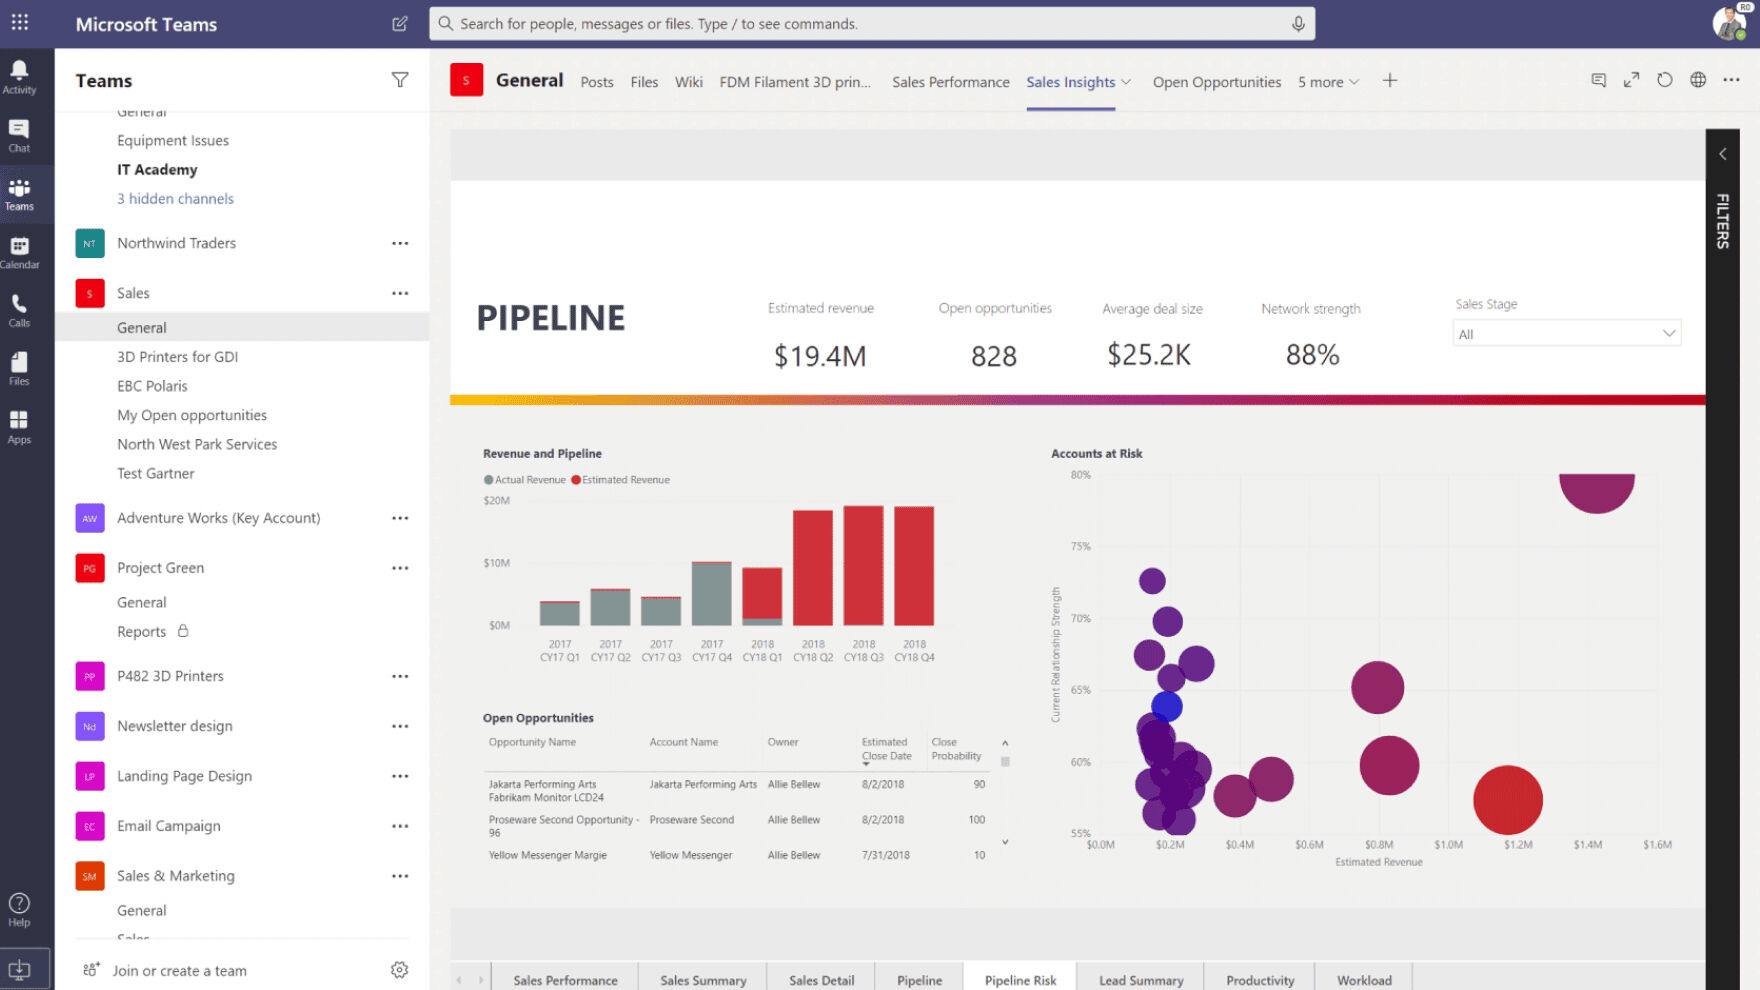Click the large red bubble in Accounts at Risk
Screen dimensions: 1760x990
(x=1507, y=800)
